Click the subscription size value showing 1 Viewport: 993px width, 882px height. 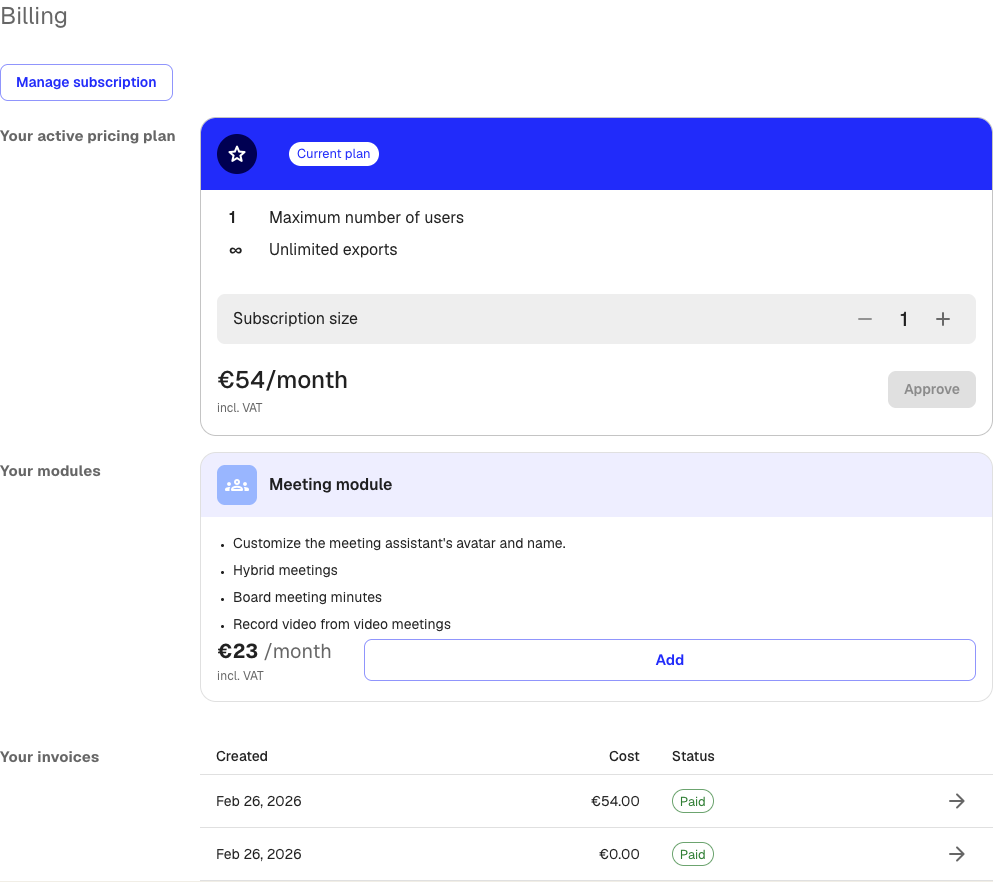[x=903, y=318]
